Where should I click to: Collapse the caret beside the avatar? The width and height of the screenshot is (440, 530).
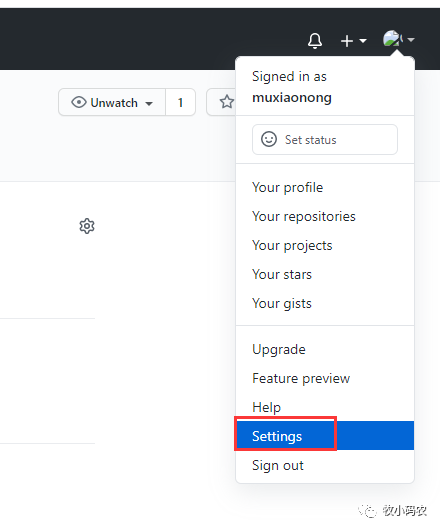411,40
